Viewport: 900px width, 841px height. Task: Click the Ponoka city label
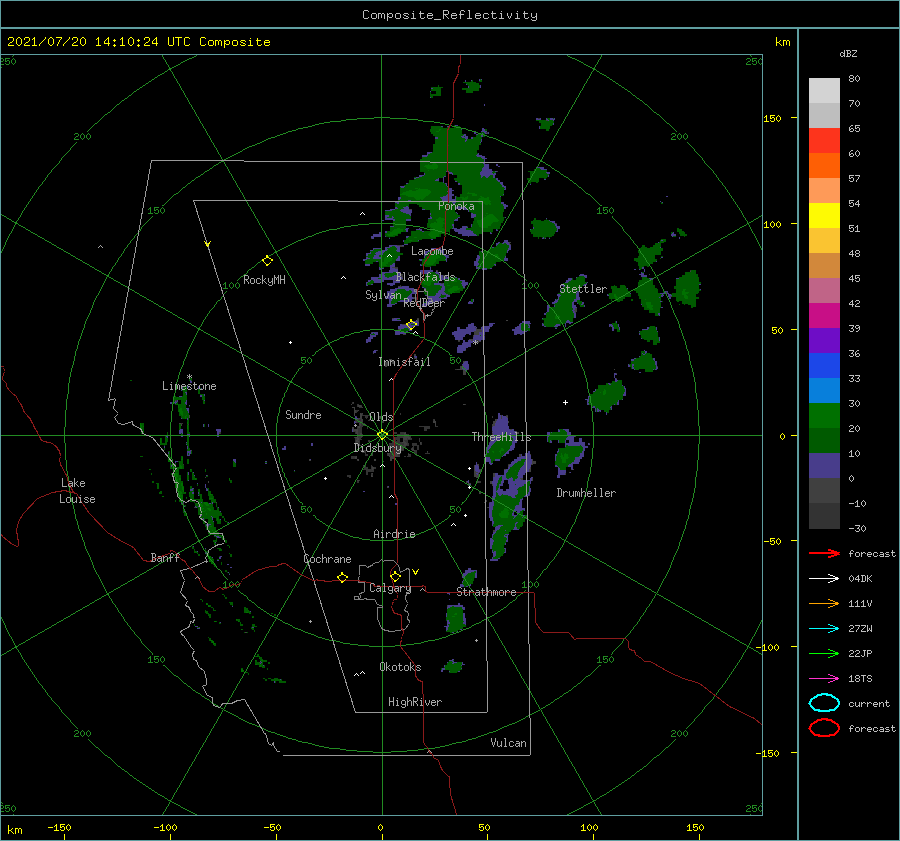(x=456, y=206)
